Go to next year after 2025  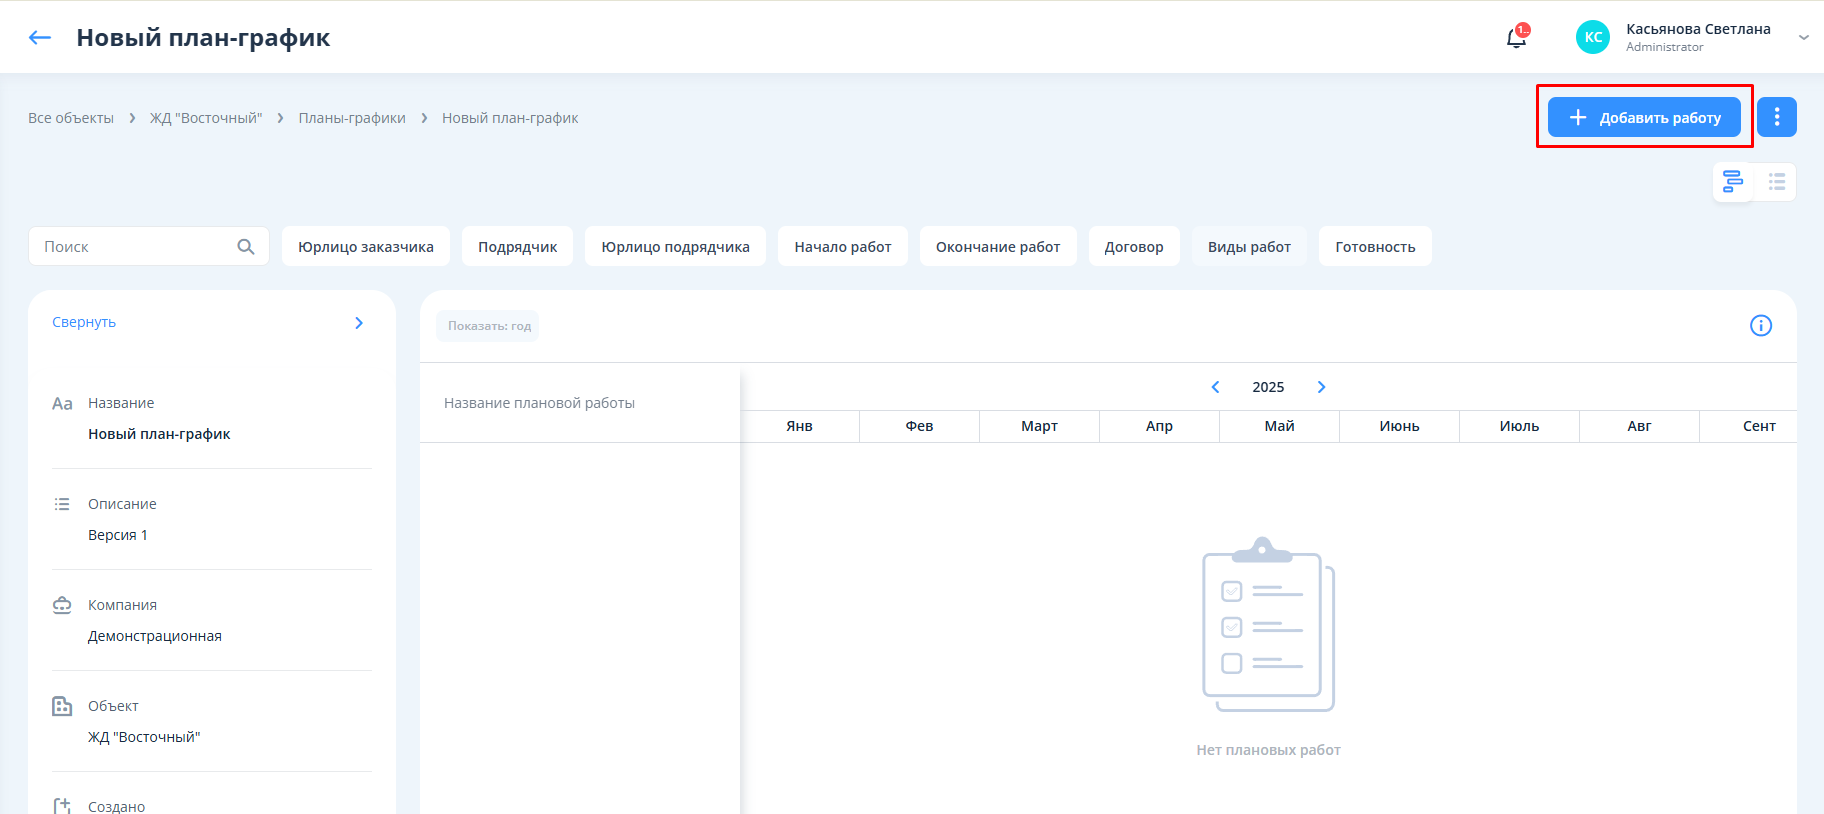[x=1321, y=387]
